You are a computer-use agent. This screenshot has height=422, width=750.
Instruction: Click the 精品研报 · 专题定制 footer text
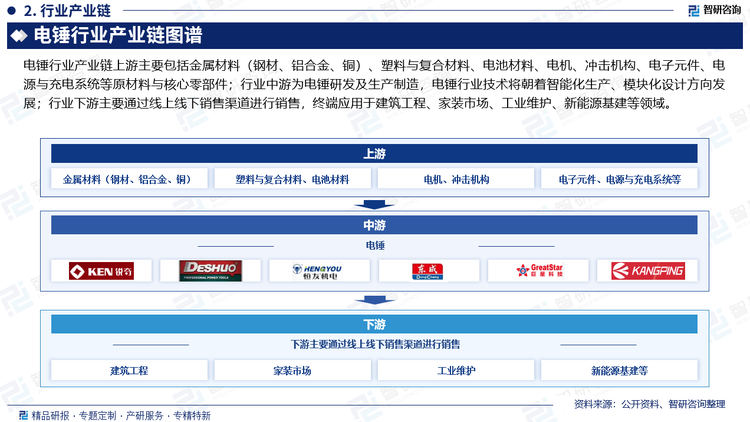(74, 415)
